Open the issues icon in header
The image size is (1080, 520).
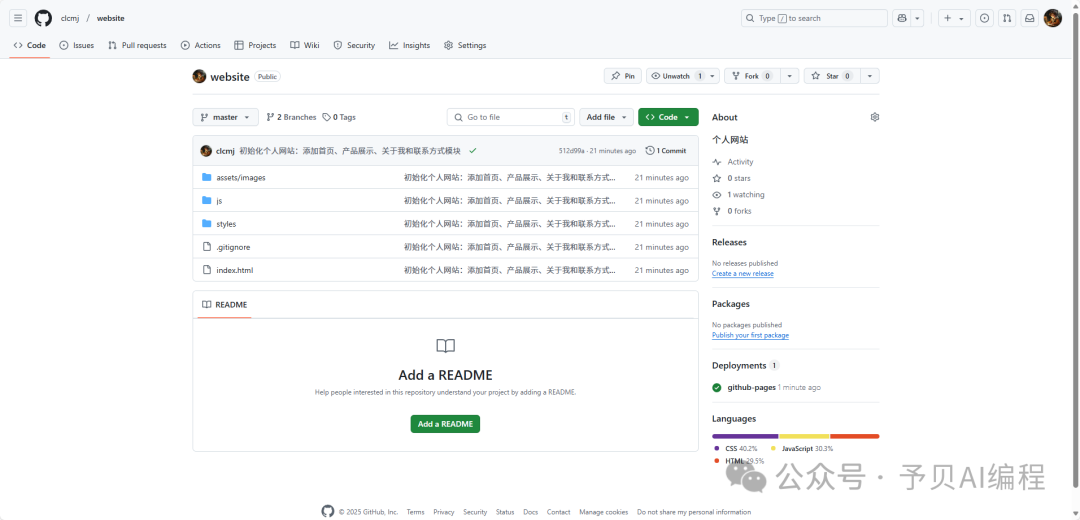pyautogui.click(x=986, y=19)
